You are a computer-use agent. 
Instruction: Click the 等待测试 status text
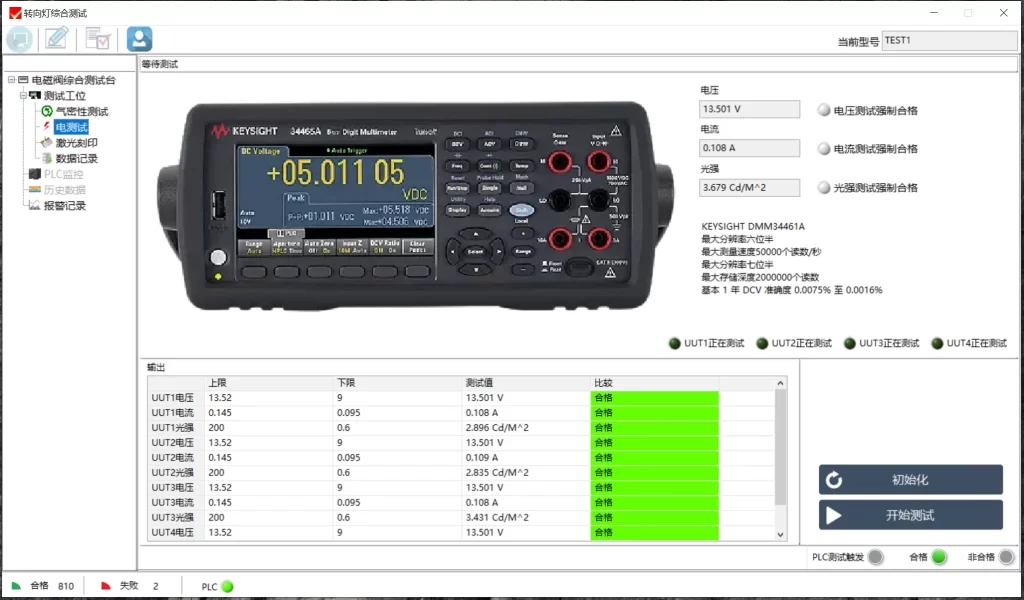click(160, 64)
